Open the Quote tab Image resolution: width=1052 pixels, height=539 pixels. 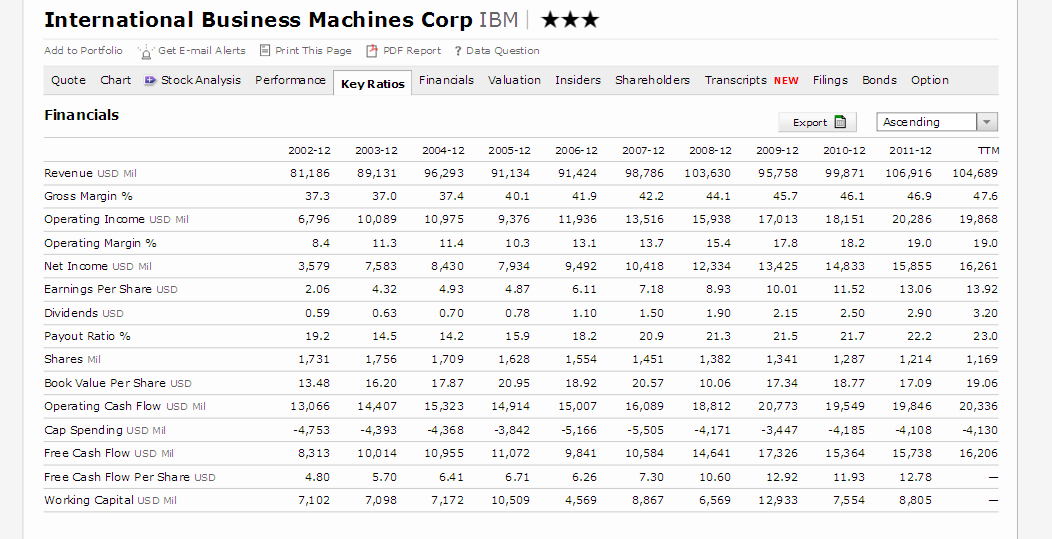coord(68,80)
